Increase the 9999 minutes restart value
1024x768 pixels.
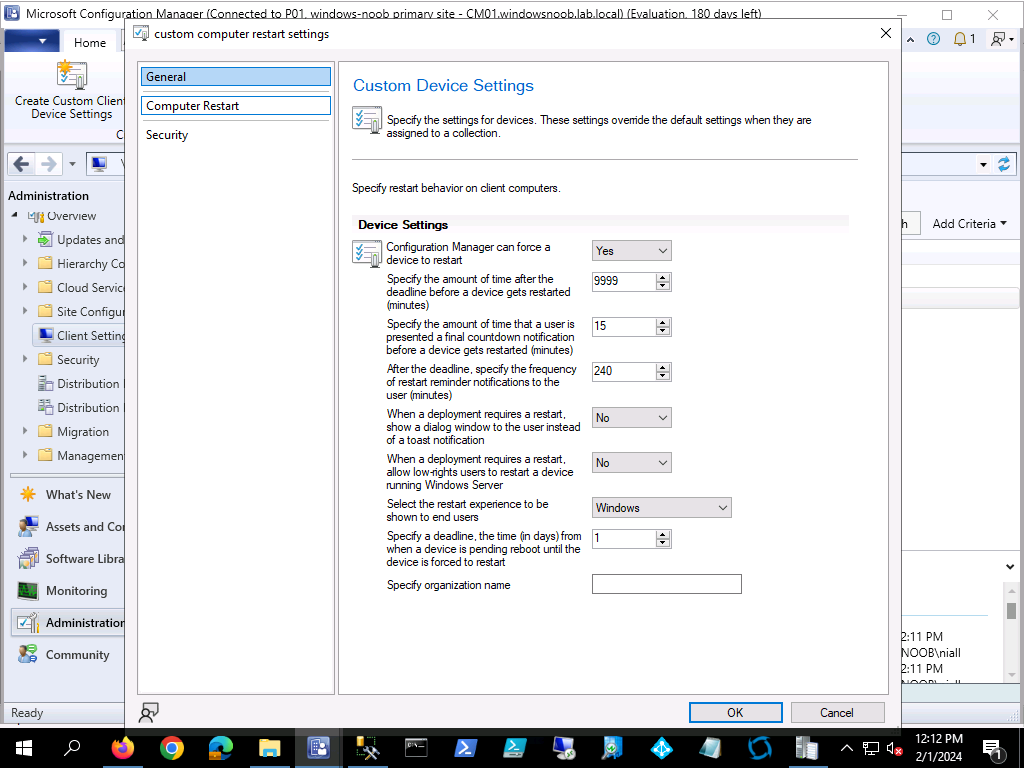[x=662, y=277]
